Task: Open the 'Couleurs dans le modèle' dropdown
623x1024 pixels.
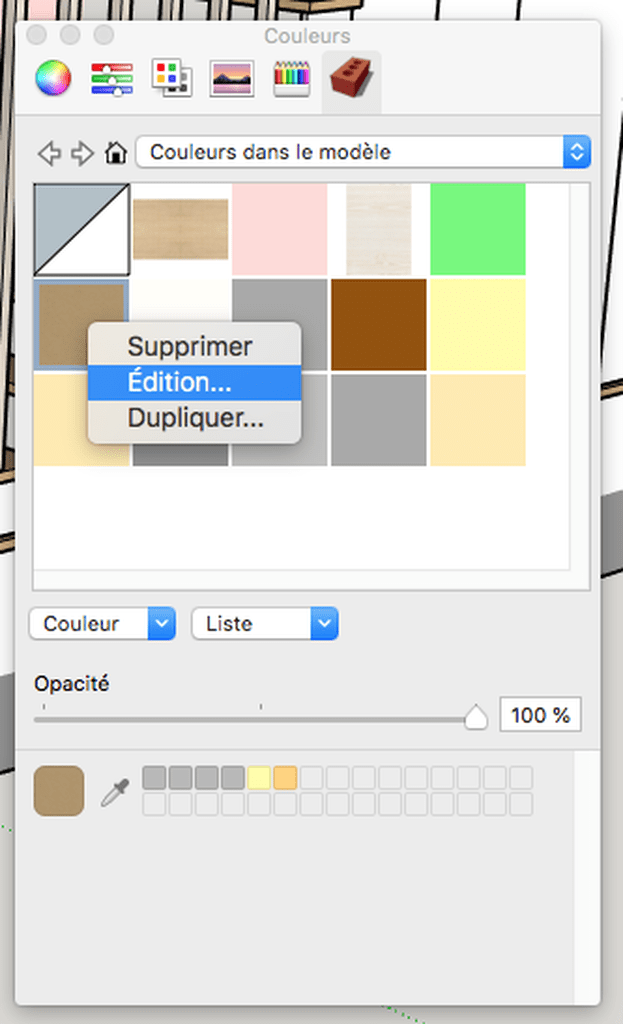Action: click(x=364, y=152)
